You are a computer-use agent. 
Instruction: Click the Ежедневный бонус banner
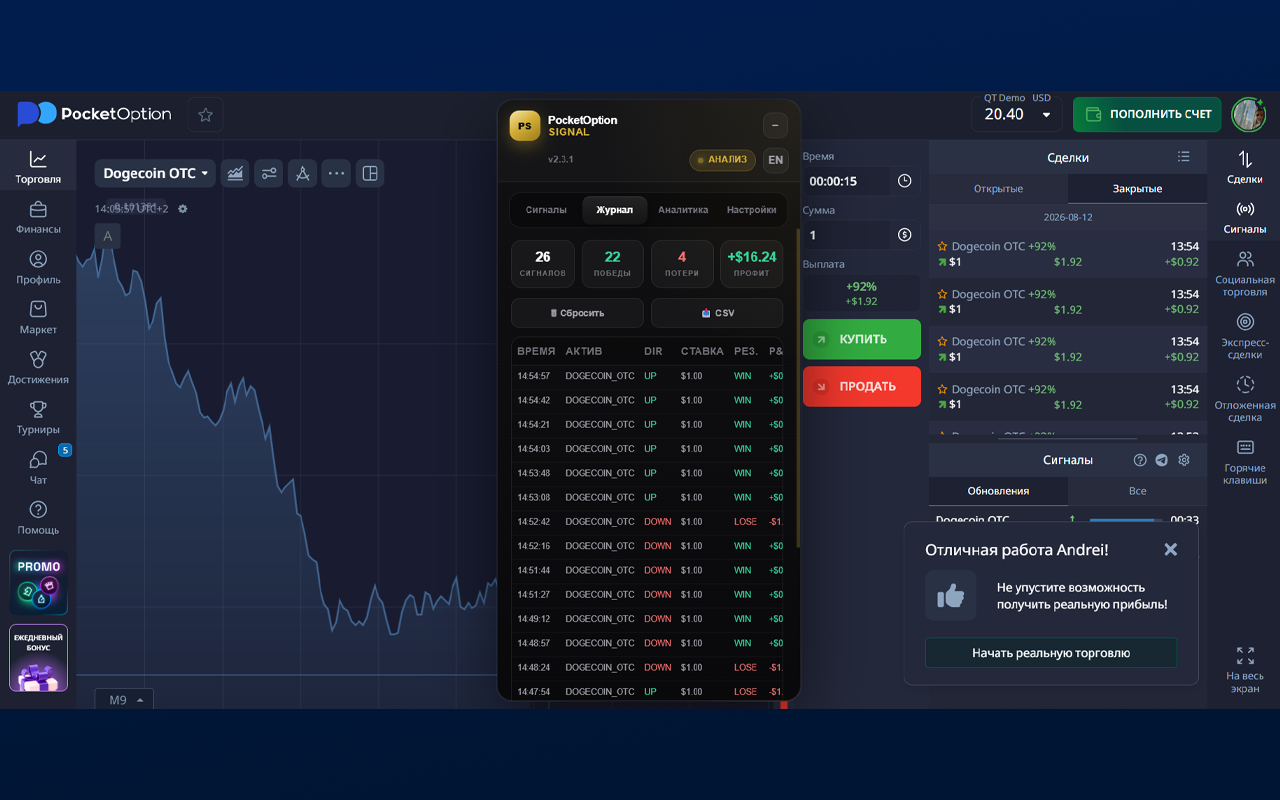coord(39,657)
